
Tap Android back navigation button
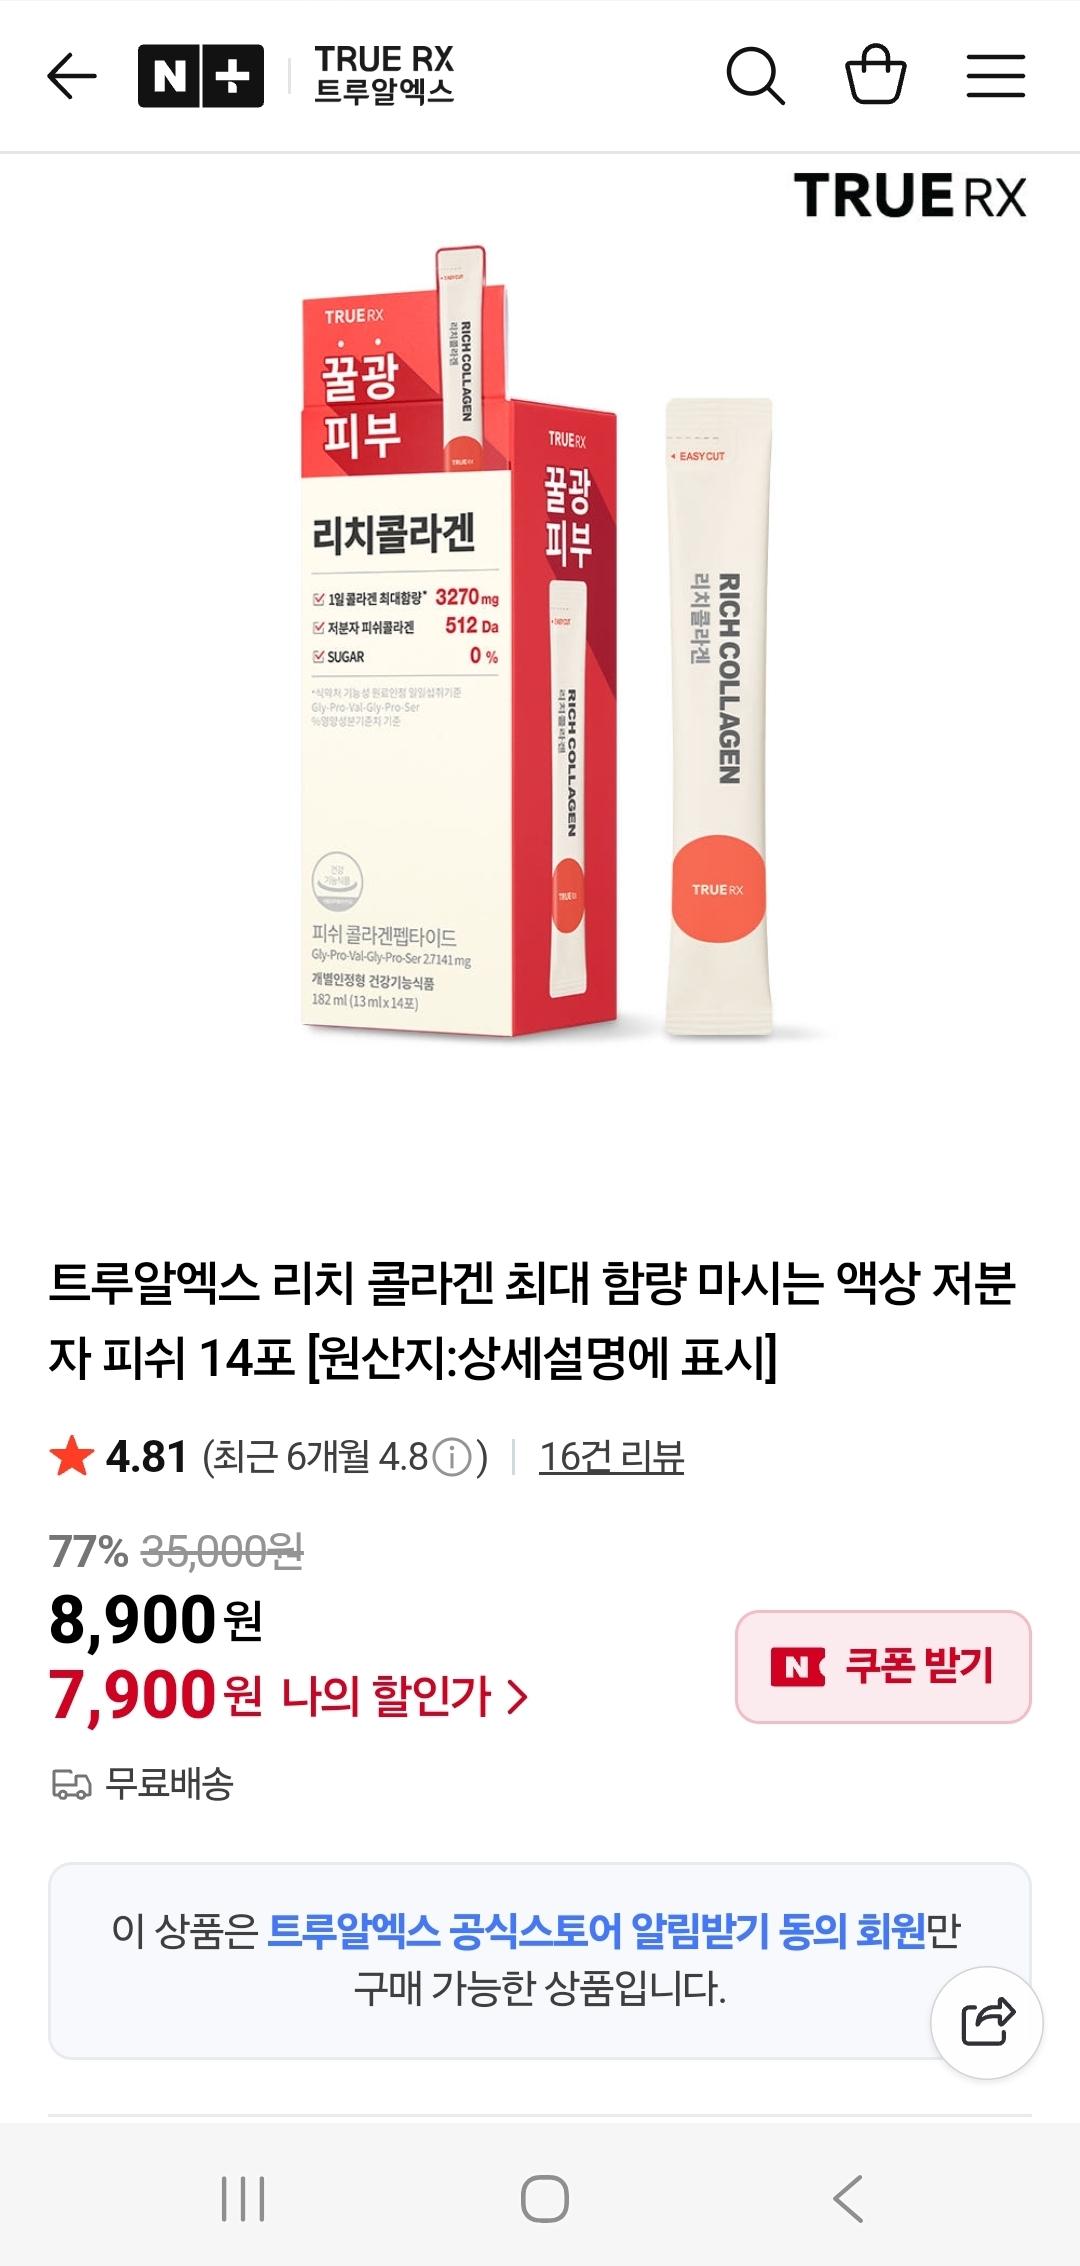pos(848,2199)
